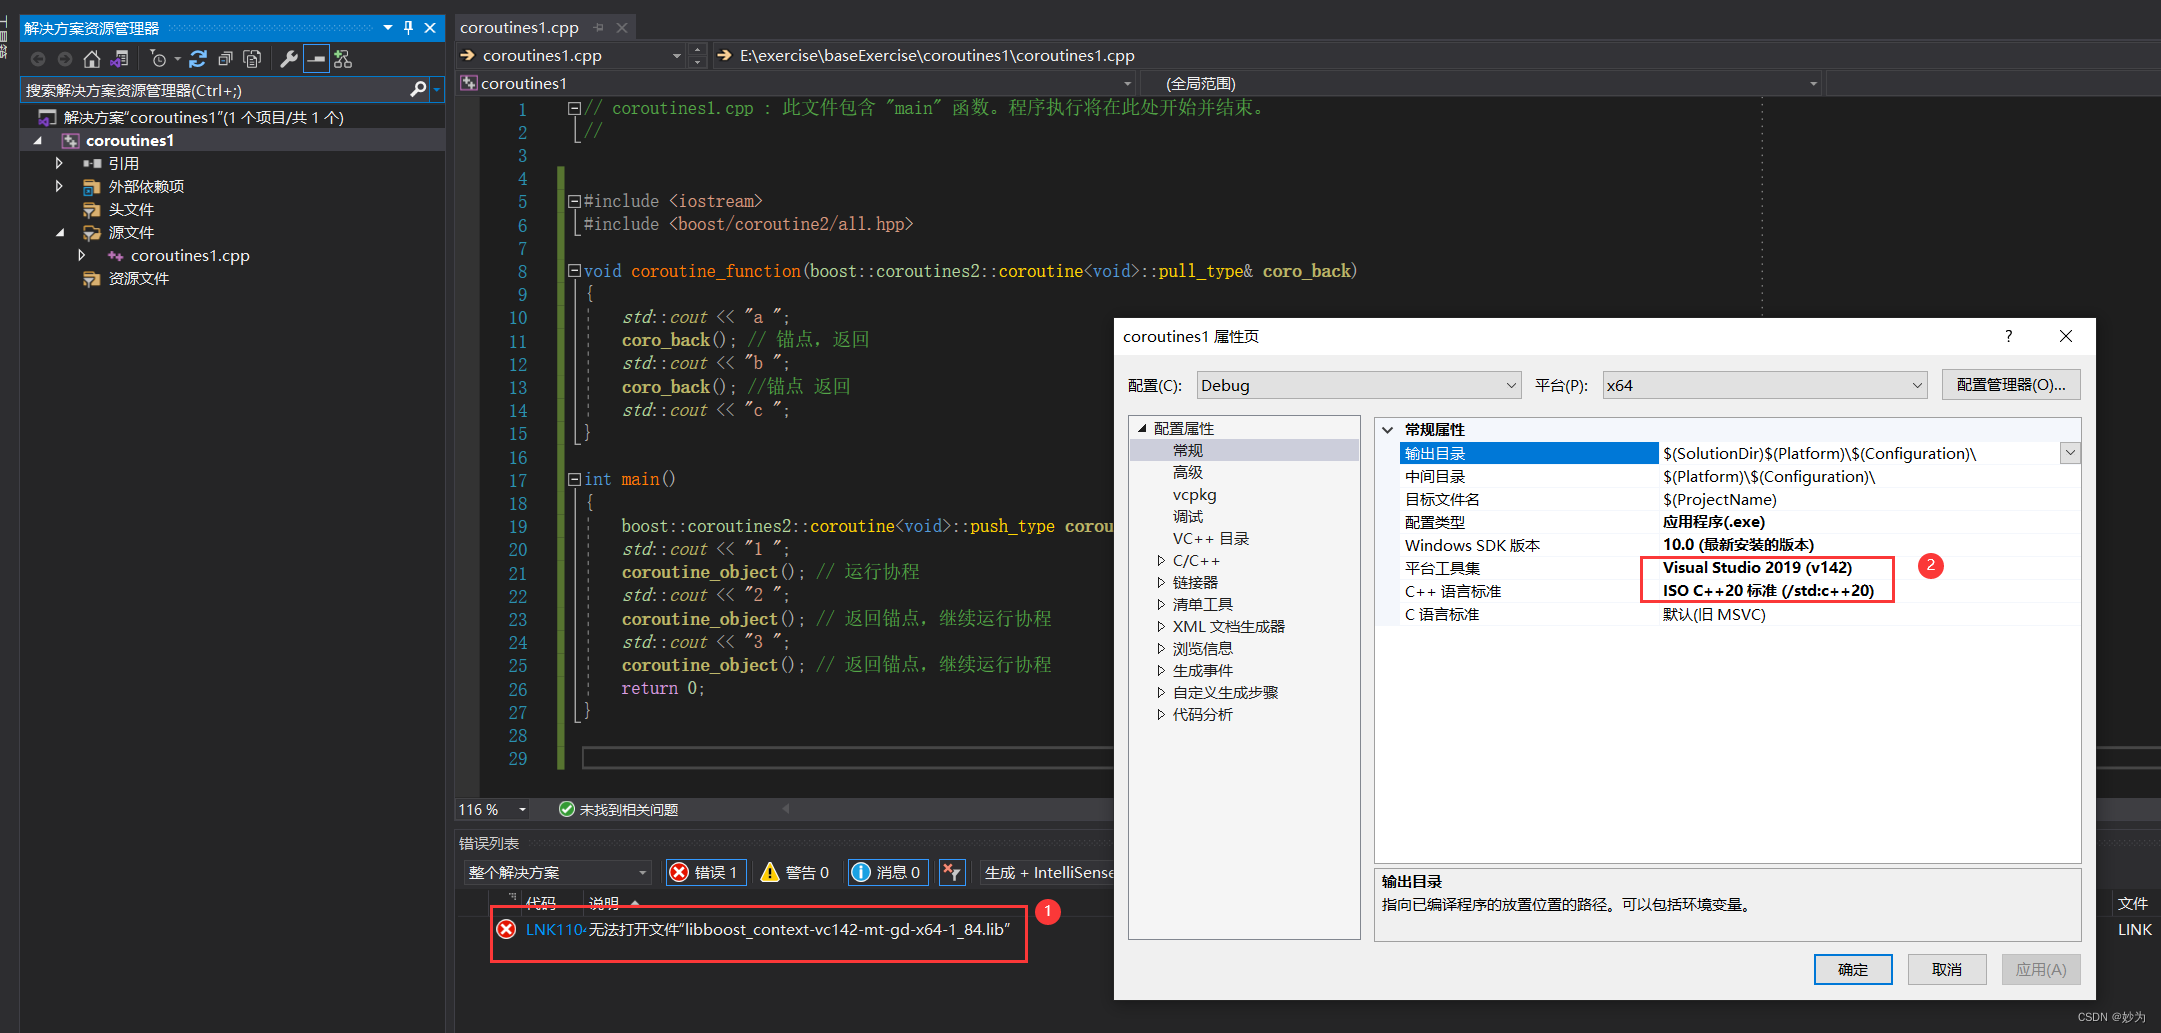Open help for the properties dialog
Viewport: 2161px width, 1033px height.
(2008, 336)
